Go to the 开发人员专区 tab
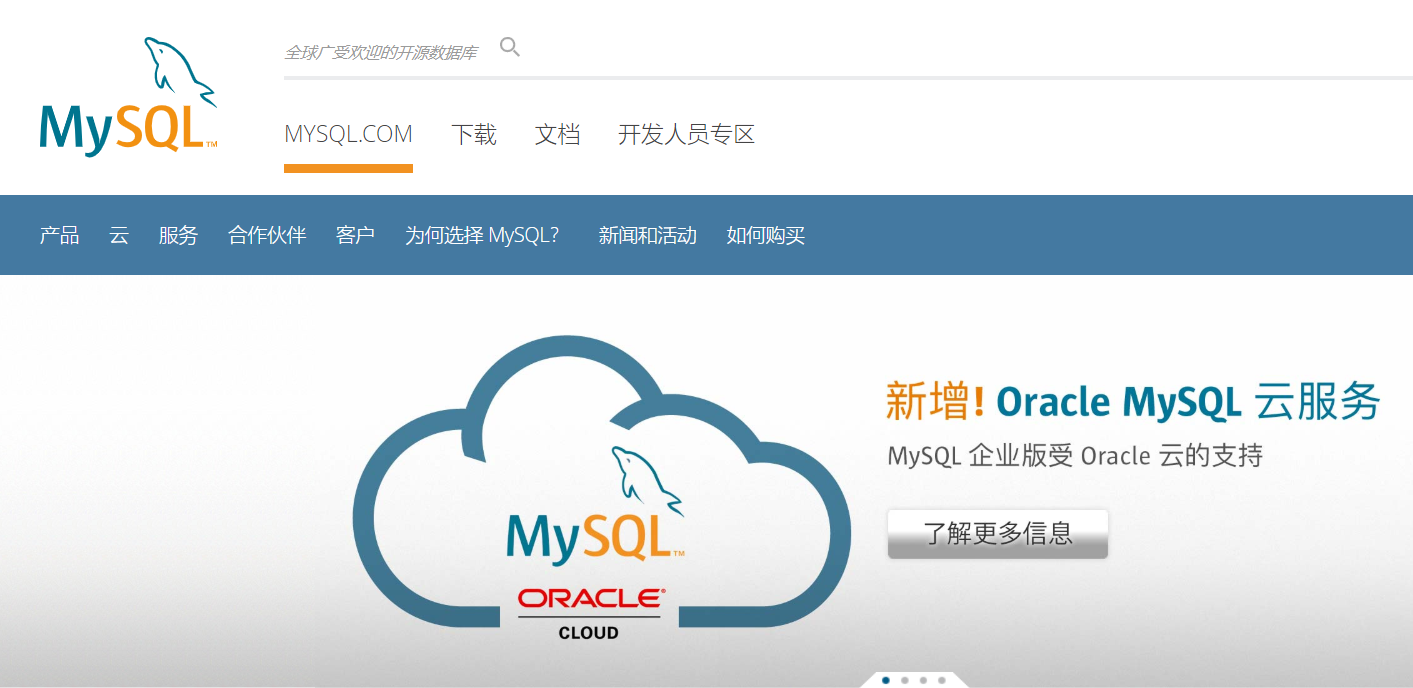1413x688 pixels. pyautogui.click(x=686, y=134)
